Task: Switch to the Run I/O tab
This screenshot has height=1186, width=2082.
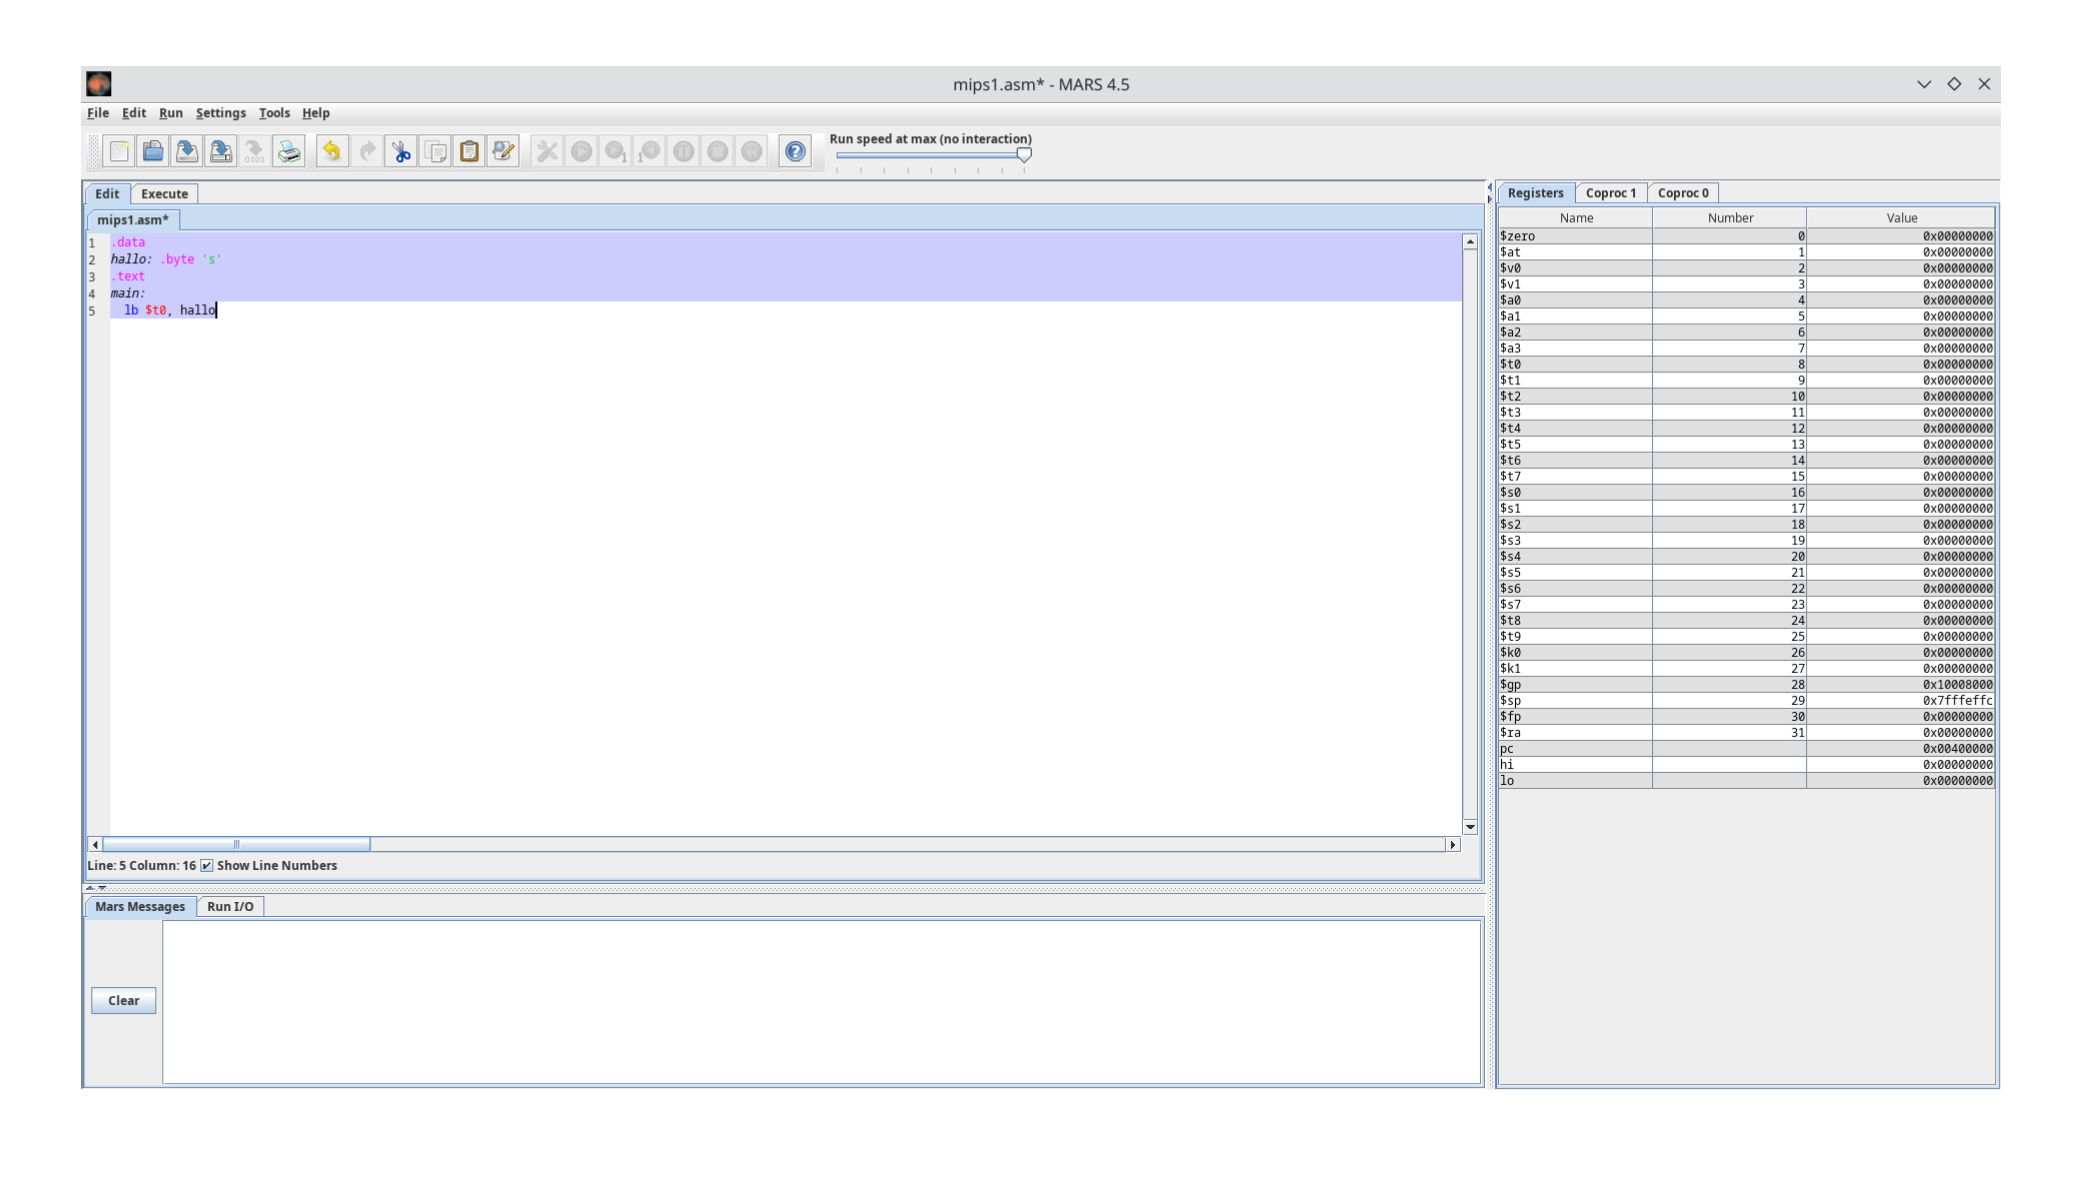Action: tap(230, 906)
